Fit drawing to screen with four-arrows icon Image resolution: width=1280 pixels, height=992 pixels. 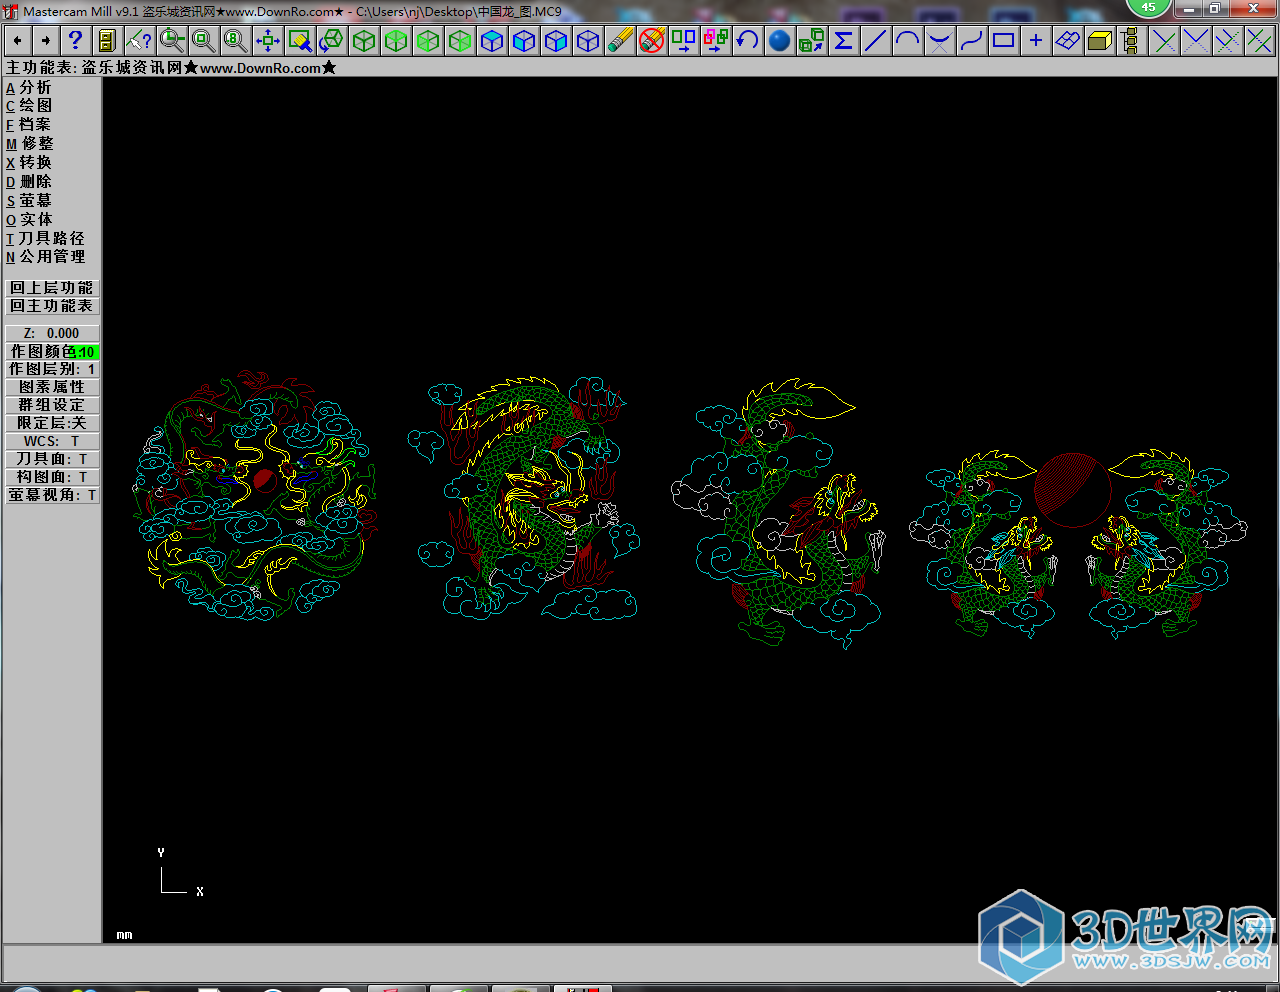(268, 40)
